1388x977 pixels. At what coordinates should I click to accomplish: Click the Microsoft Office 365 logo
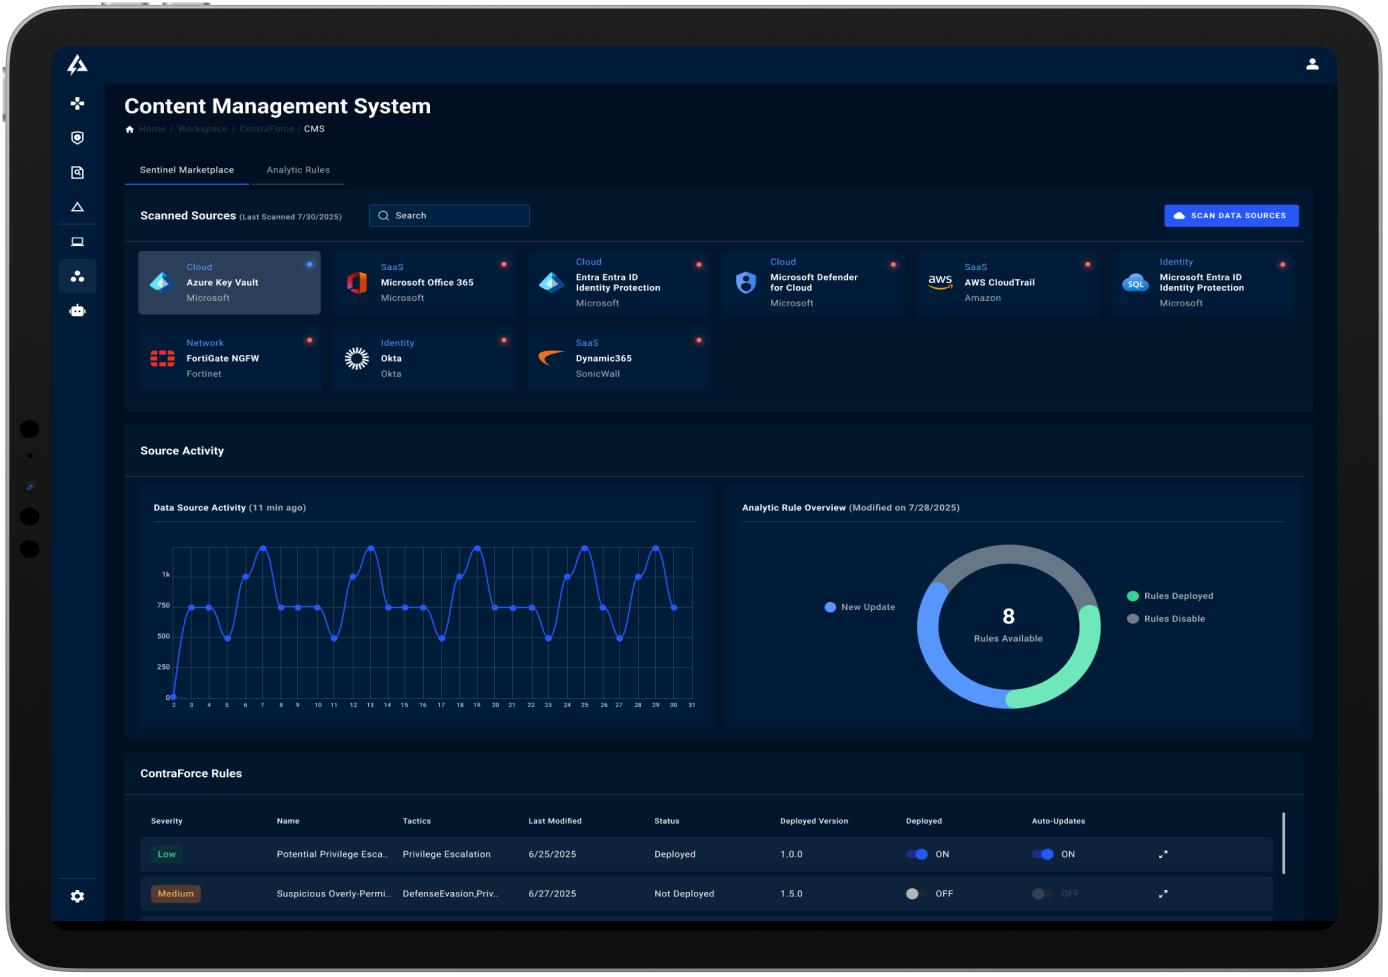[x=356, y=283]
